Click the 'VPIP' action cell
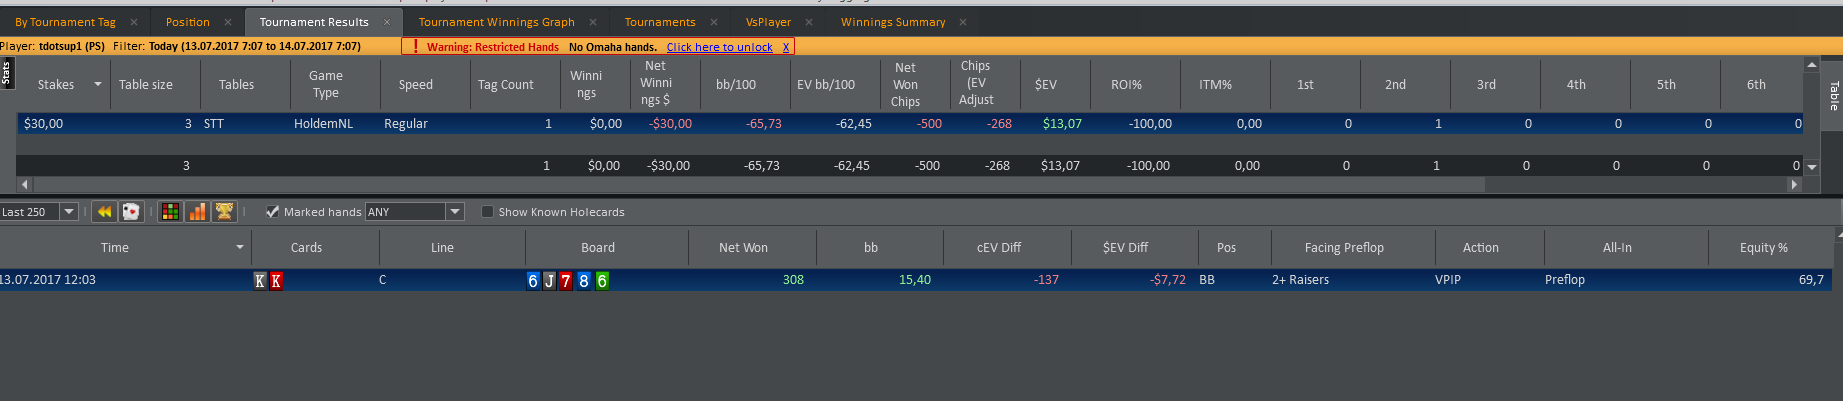Image resolution: width=1843 pixels, height=401 pixels. [1448, 280]
